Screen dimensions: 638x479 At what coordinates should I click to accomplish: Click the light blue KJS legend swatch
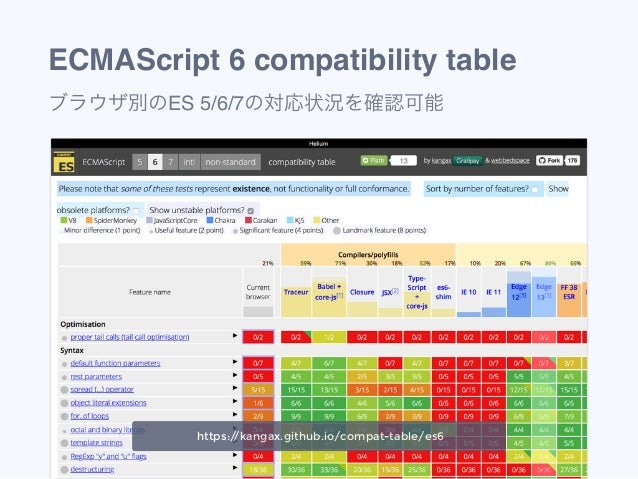click(290, 220)
